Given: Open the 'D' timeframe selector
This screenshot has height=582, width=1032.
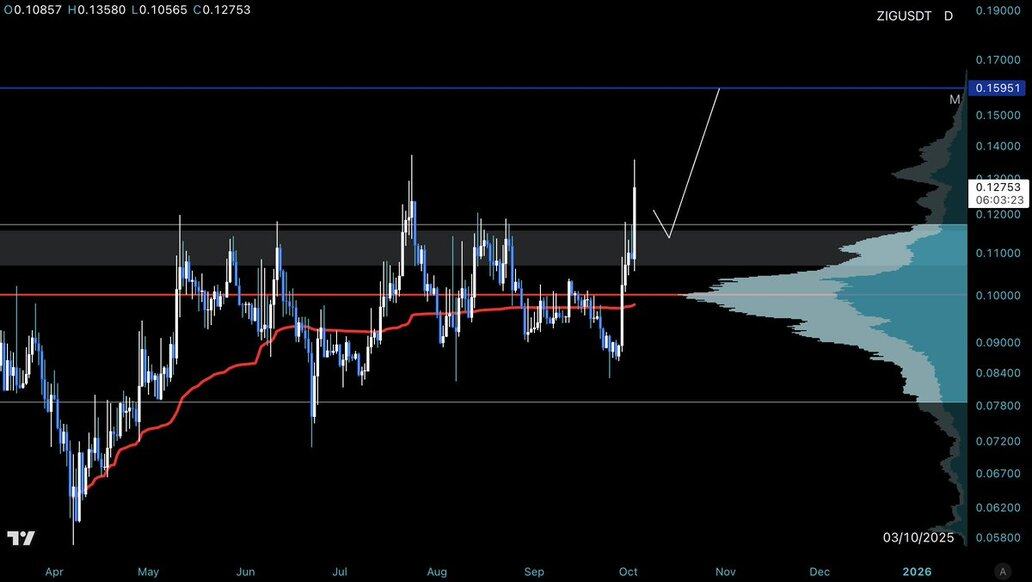Looking at the screenshot, I should point(948,16).
